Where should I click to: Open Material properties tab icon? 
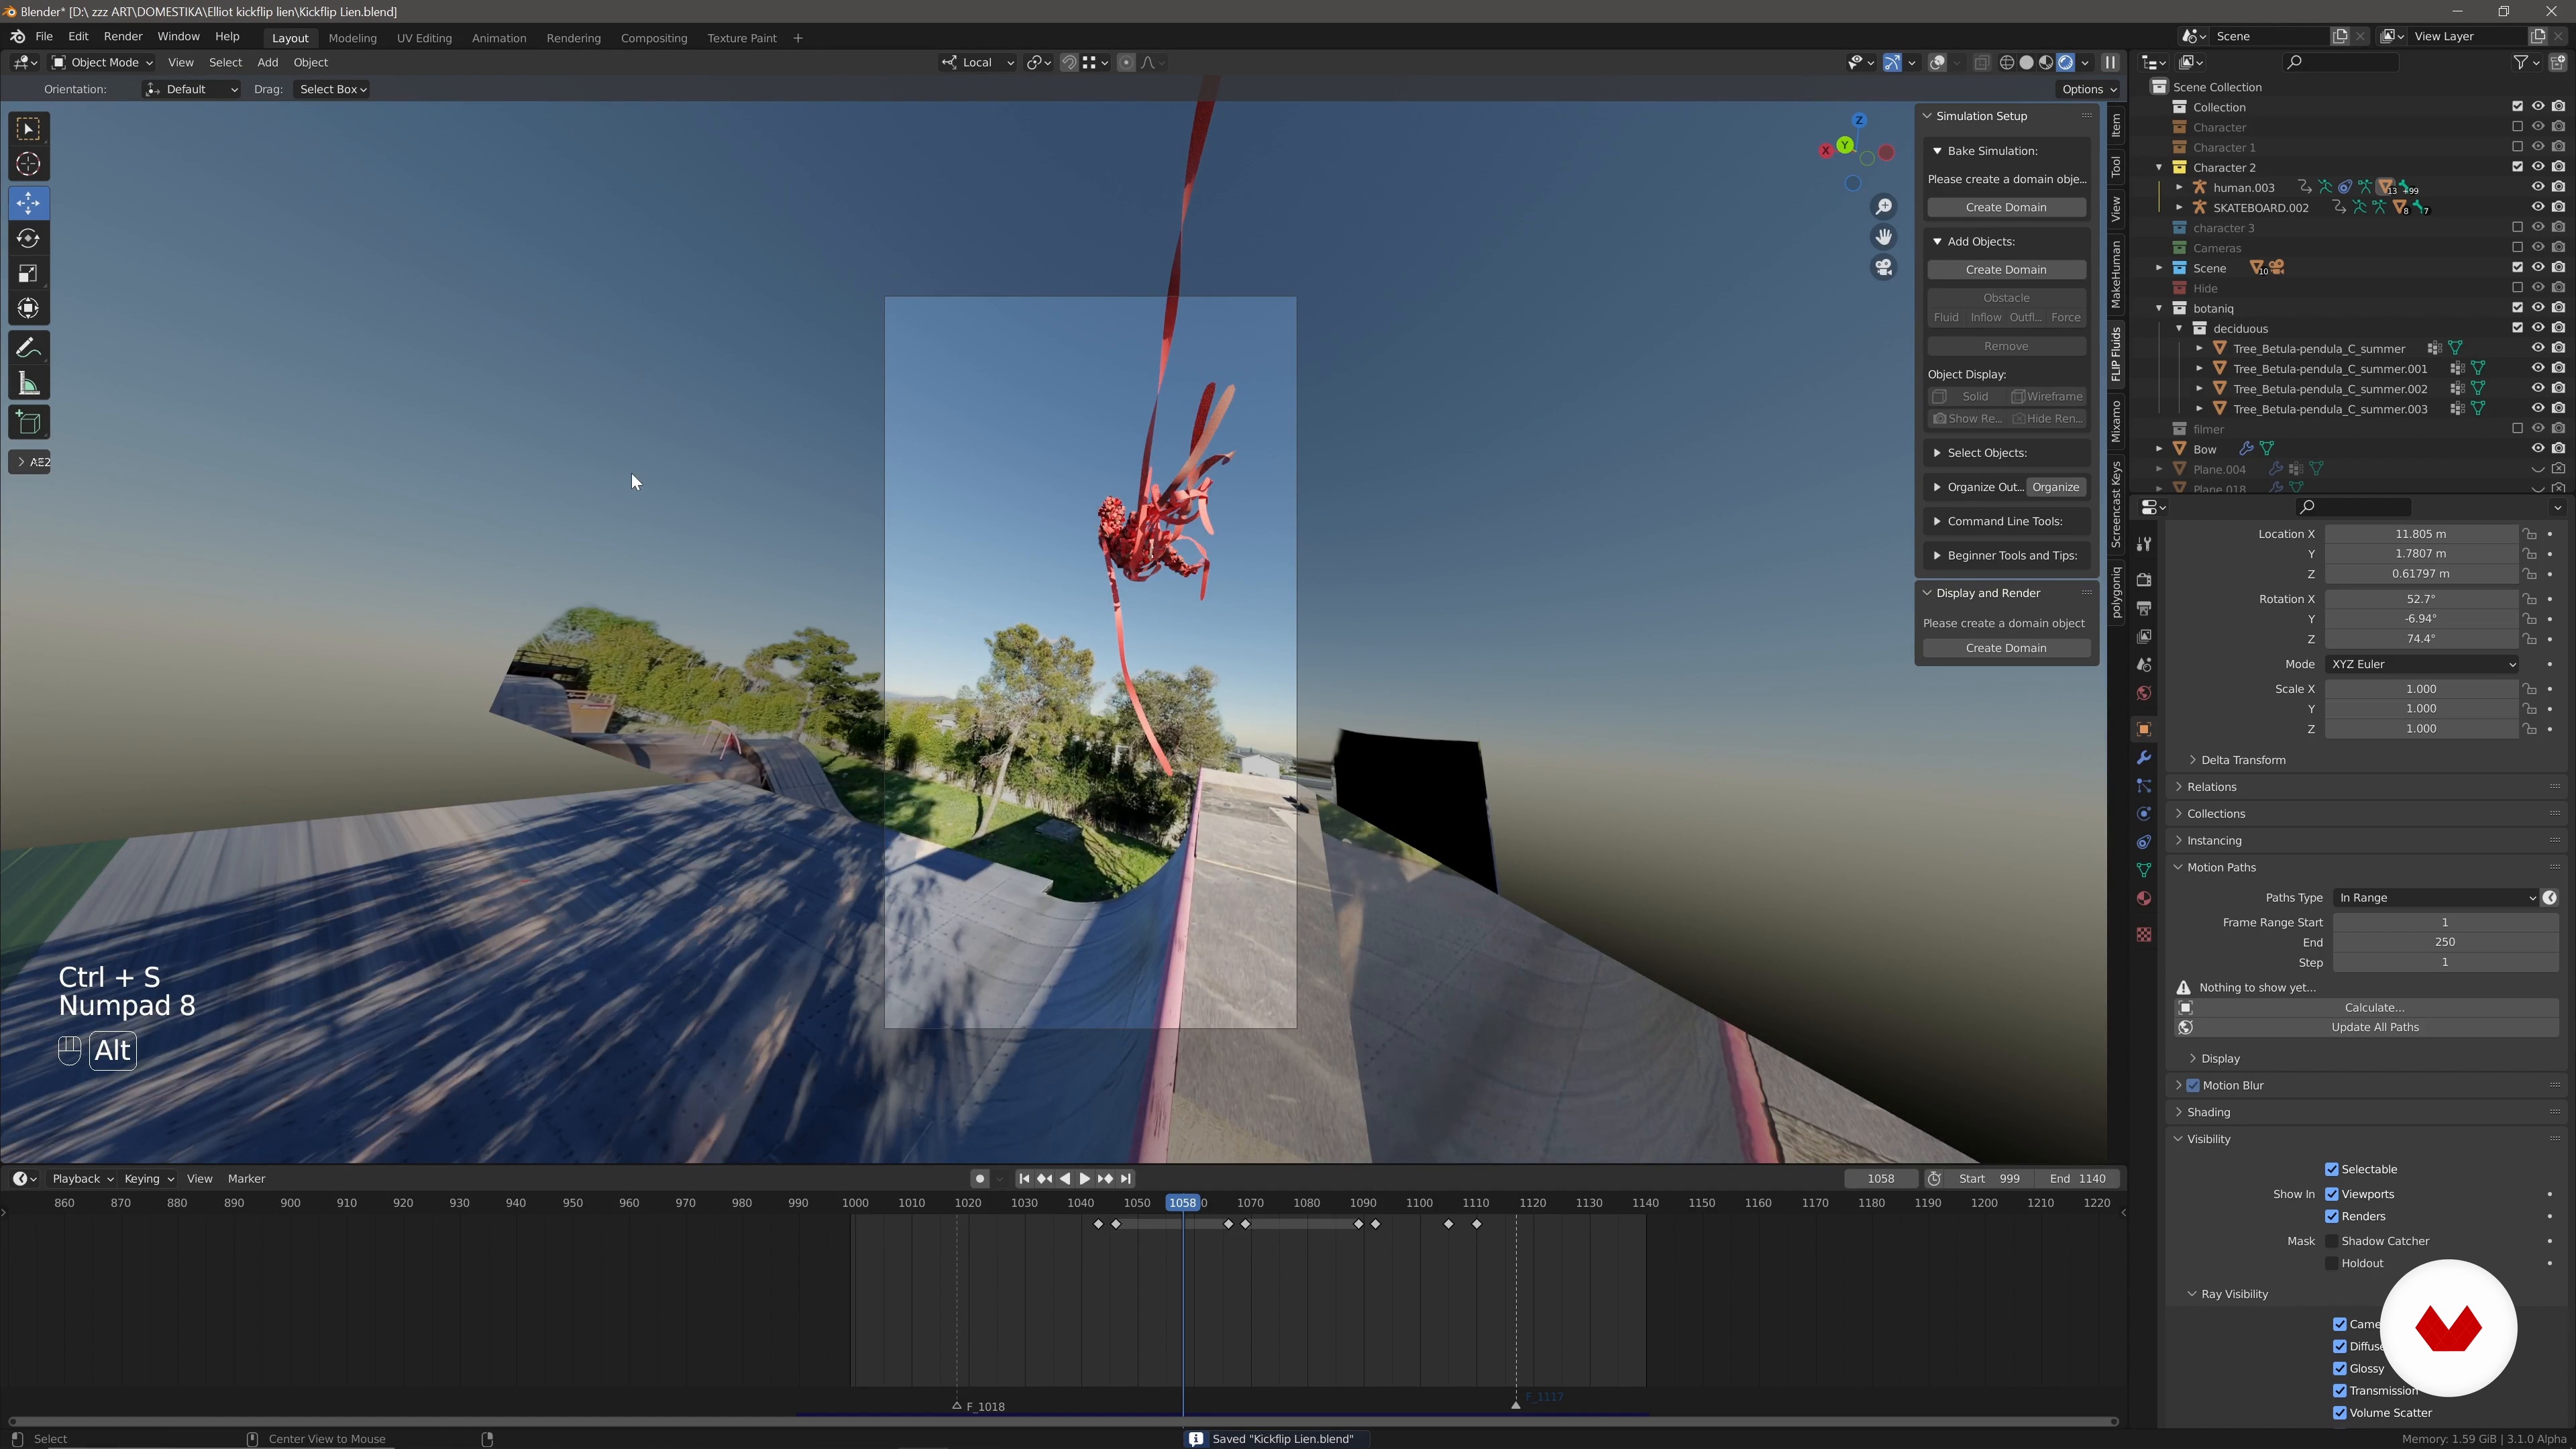tap(2143, 898)
